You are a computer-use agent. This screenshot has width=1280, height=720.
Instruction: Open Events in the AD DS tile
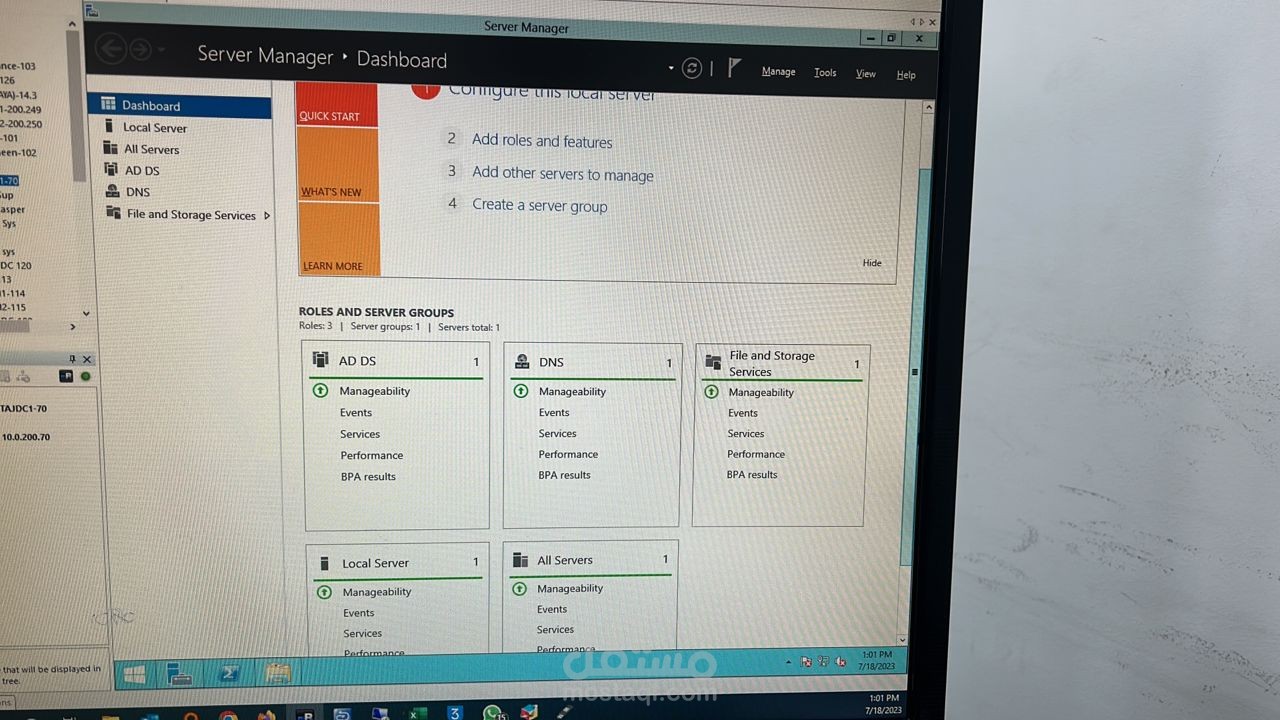coord(356,412)
